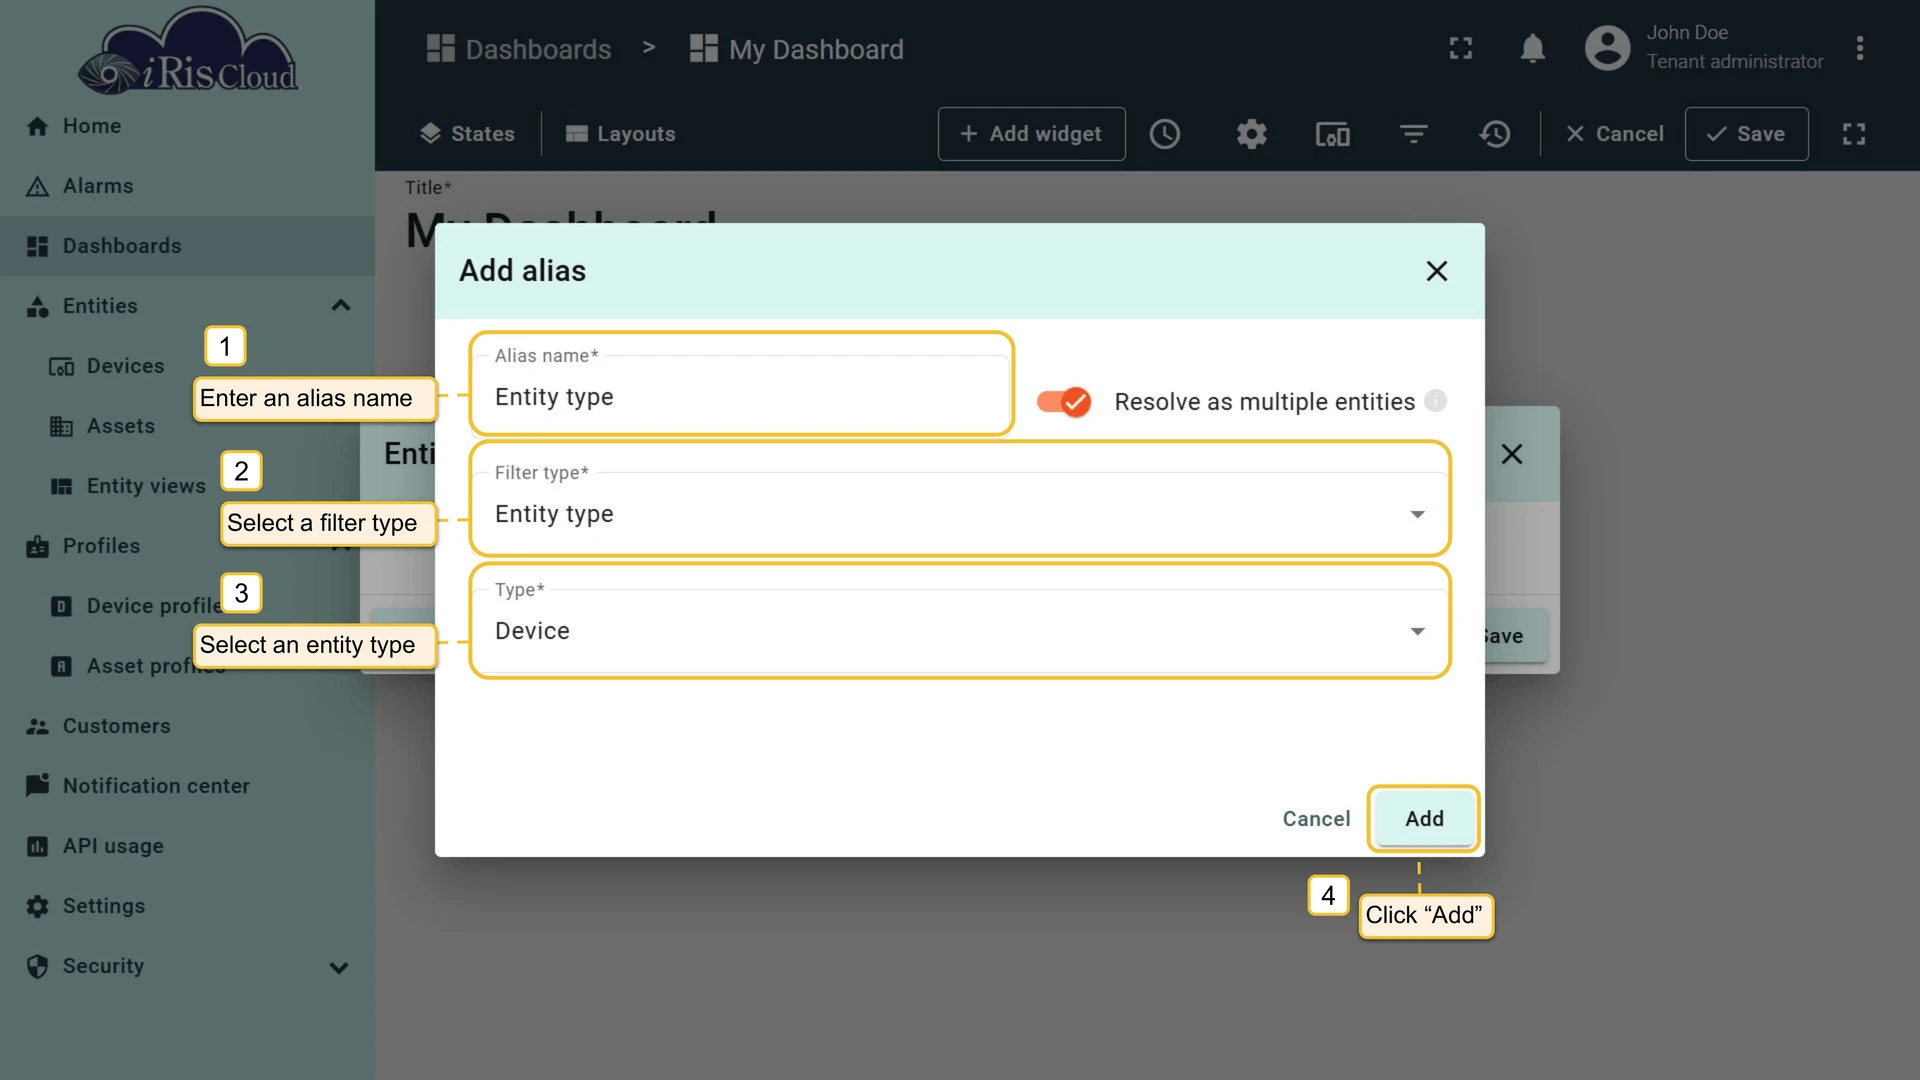
Task: Open the Type dropdown showing Device
Action: pos(959,631)
